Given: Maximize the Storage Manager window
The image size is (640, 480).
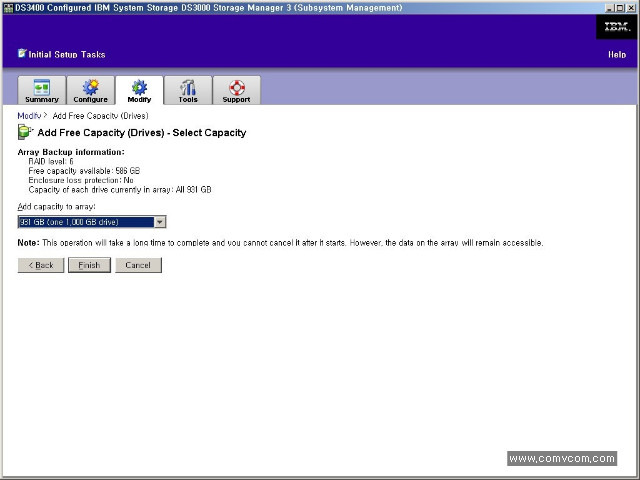Looking at the screenshot, I should click(620, 8).
